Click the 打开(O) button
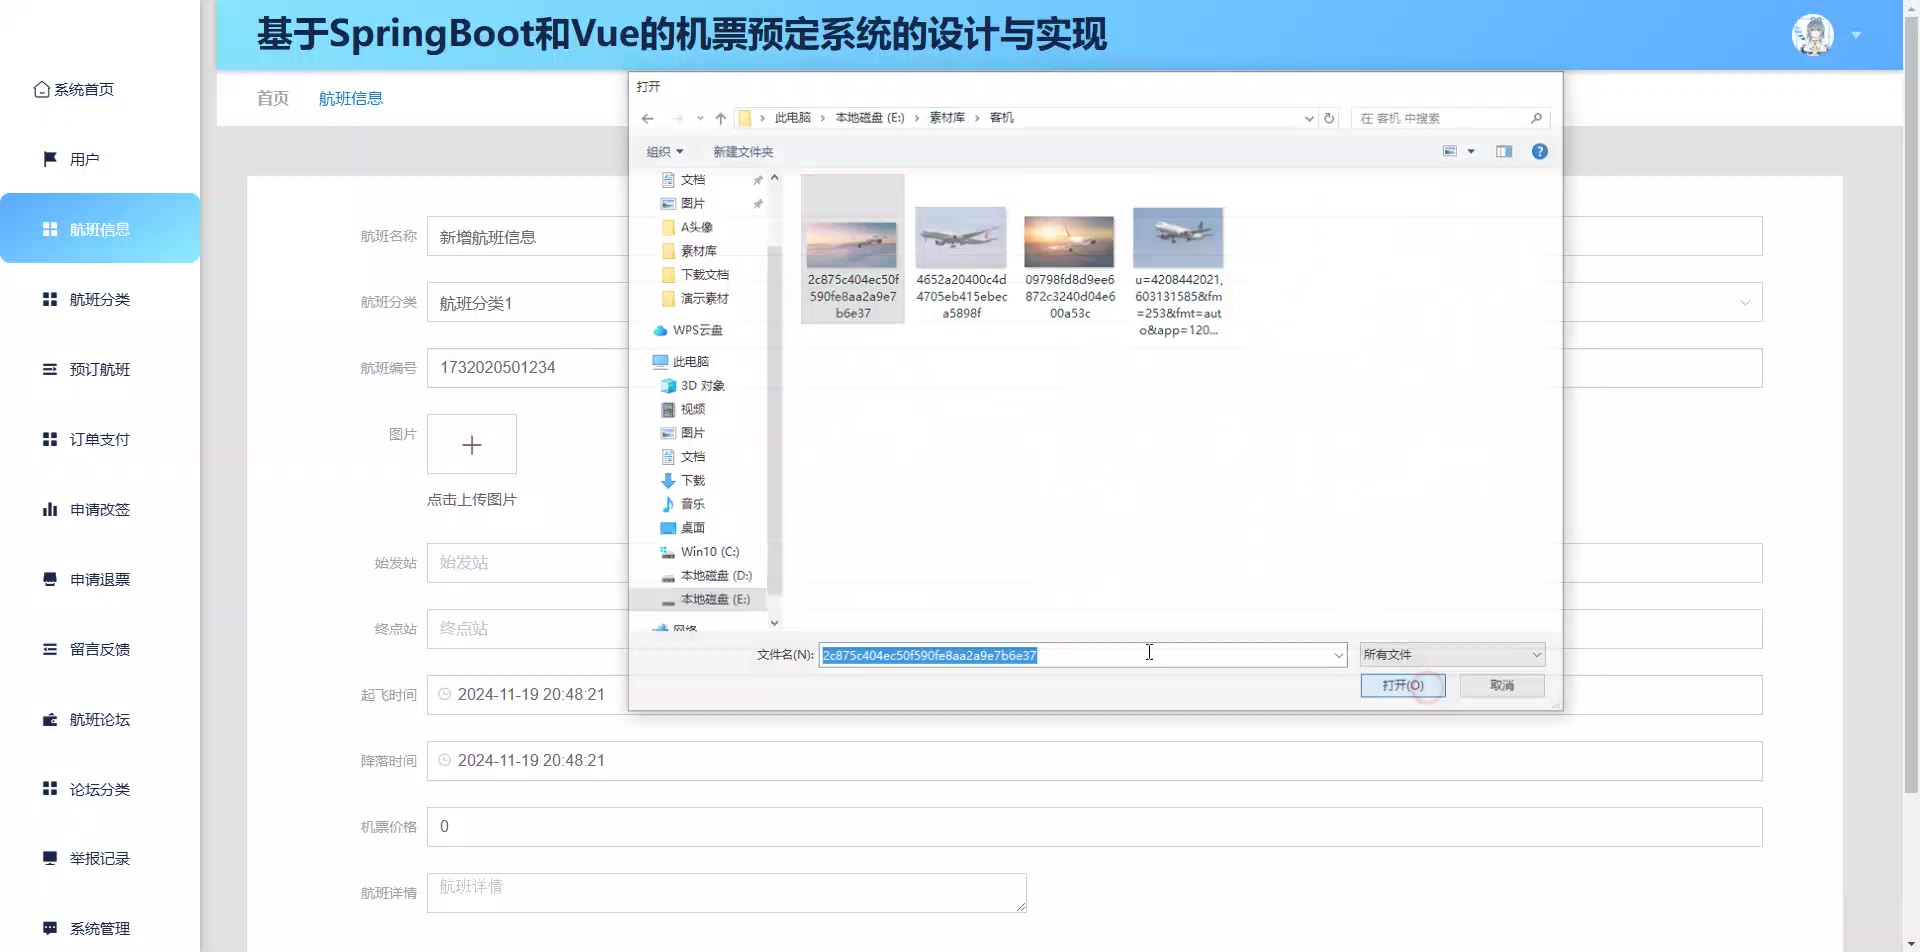Image resolution: width=1920 pixels, height=952 pixels. pos(1403,685)
